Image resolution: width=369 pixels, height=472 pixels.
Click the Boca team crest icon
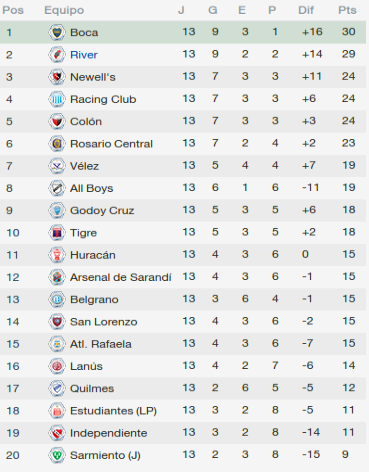click(57, 32)
